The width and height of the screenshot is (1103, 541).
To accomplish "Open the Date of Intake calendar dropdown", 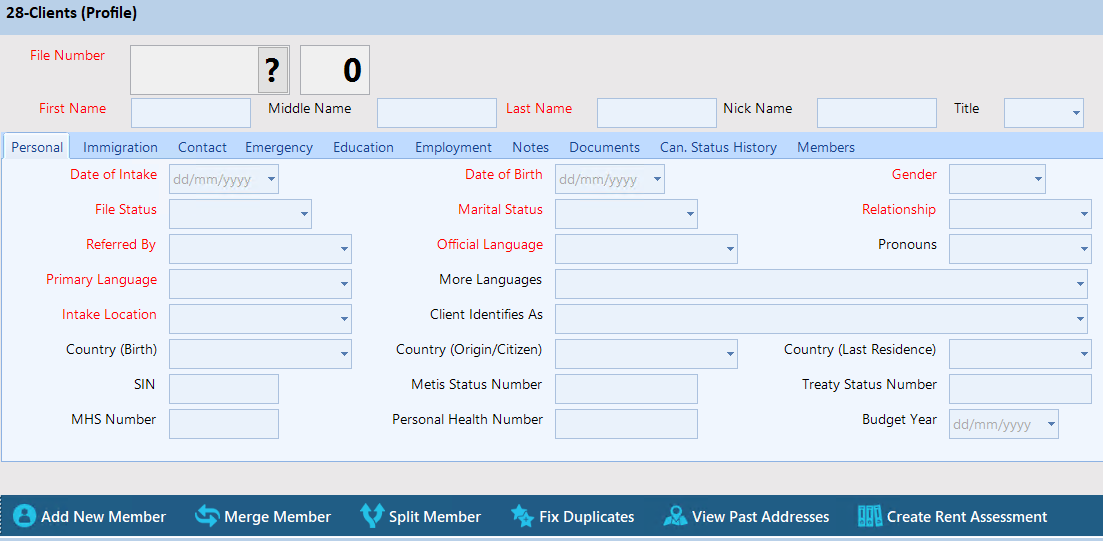I will (x=269, y=180).
